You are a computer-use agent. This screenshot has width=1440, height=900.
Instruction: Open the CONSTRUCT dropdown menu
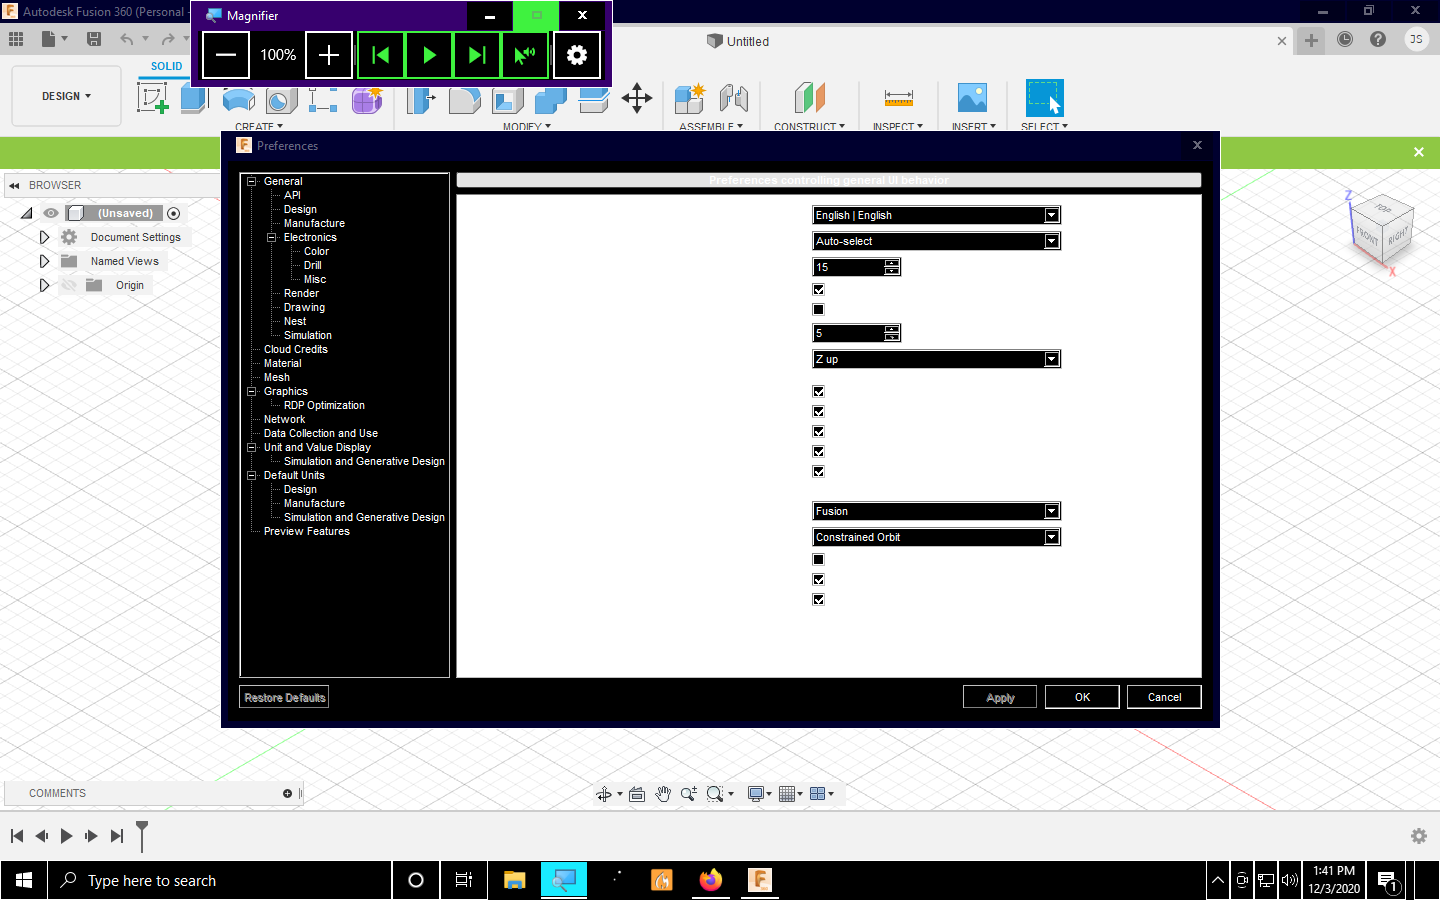click(810, 126)
